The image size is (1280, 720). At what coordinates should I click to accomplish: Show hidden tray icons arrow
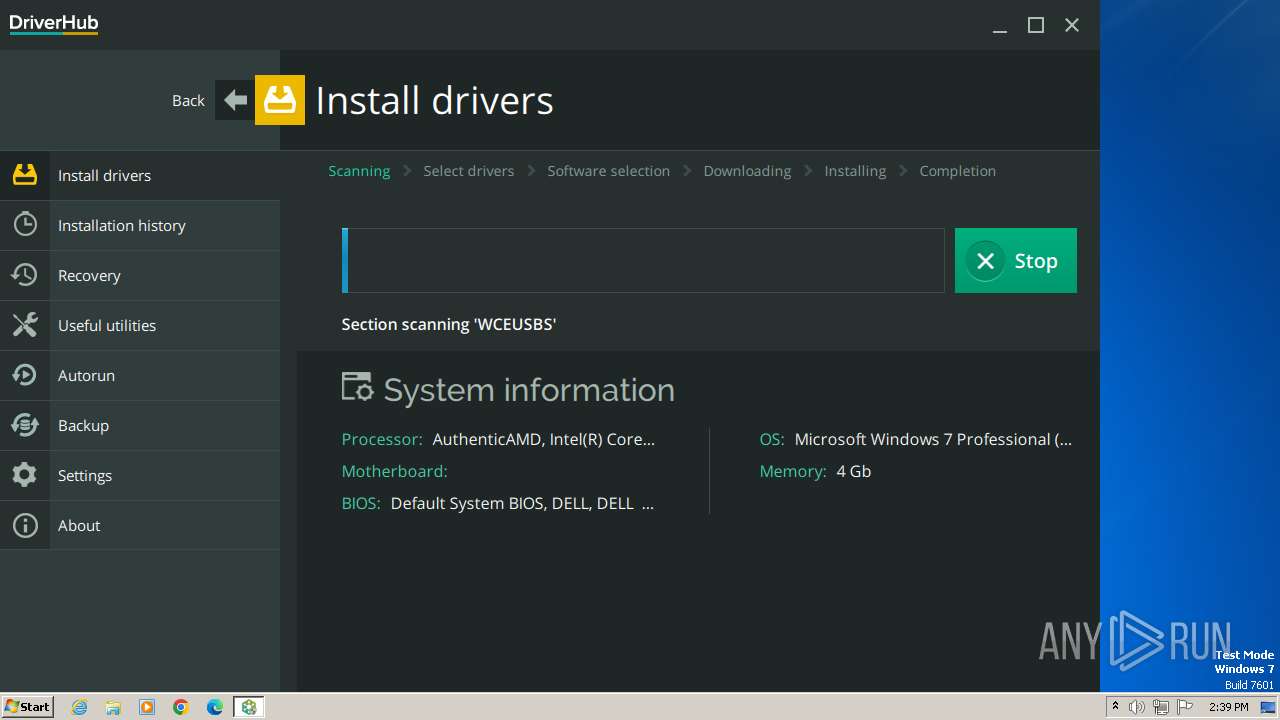click(x=1115, y=707)
